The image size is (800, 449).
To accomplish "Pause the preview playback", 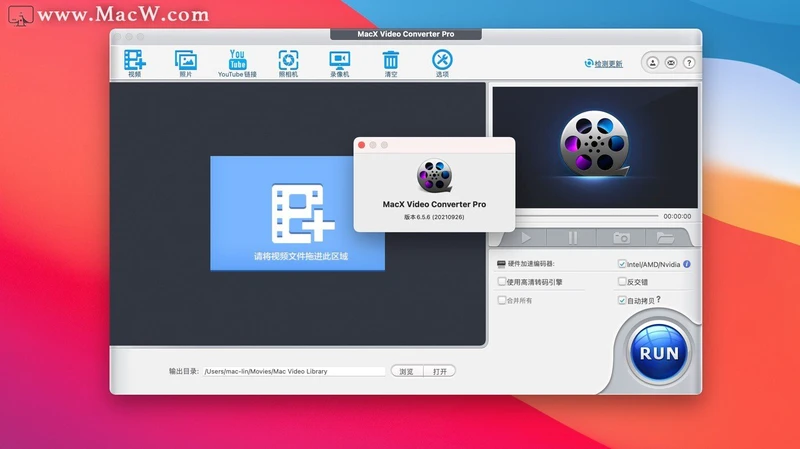I will [x=572, y=238].
